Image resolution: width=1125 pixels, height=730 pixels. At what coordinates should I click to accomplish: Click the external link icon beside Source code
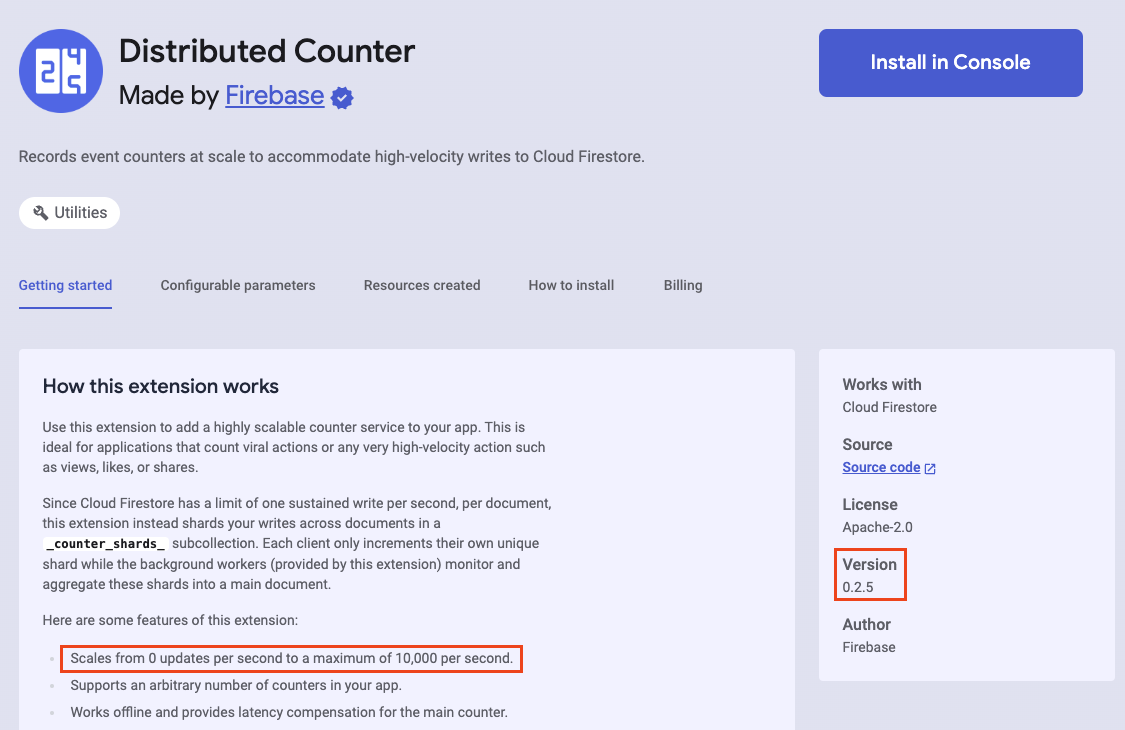click(x=930, y=468)
